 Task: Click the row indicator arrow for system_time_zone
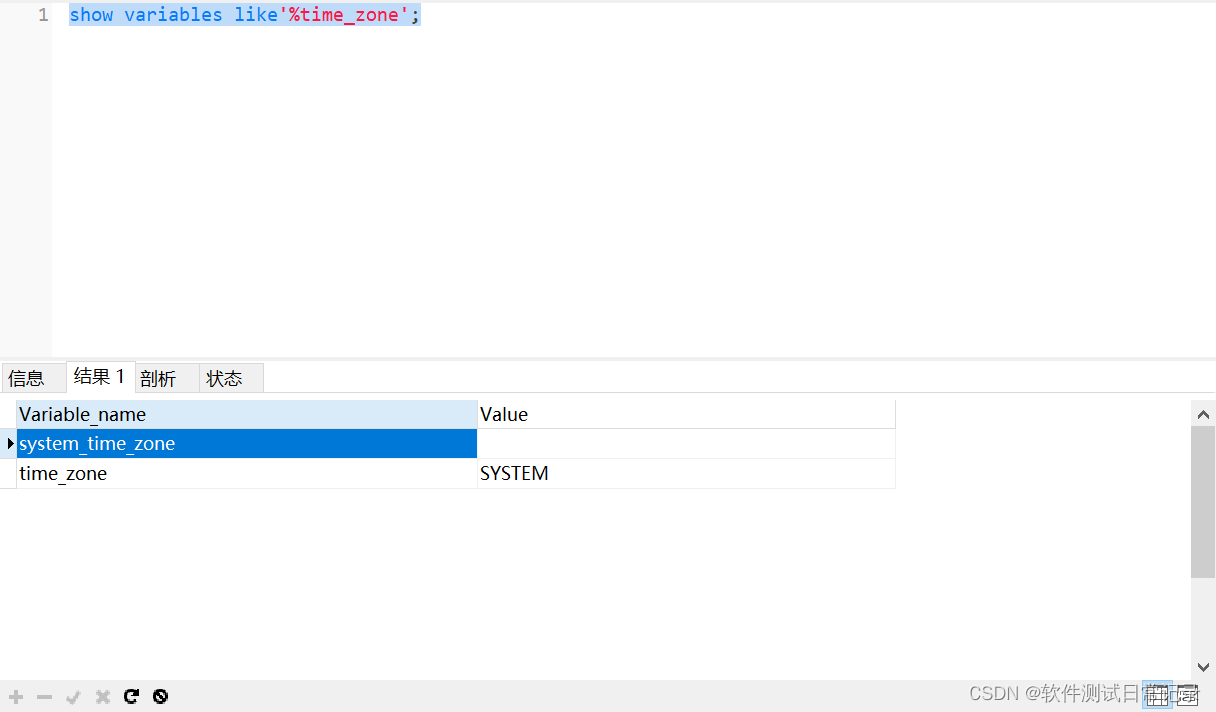[9, 443]
